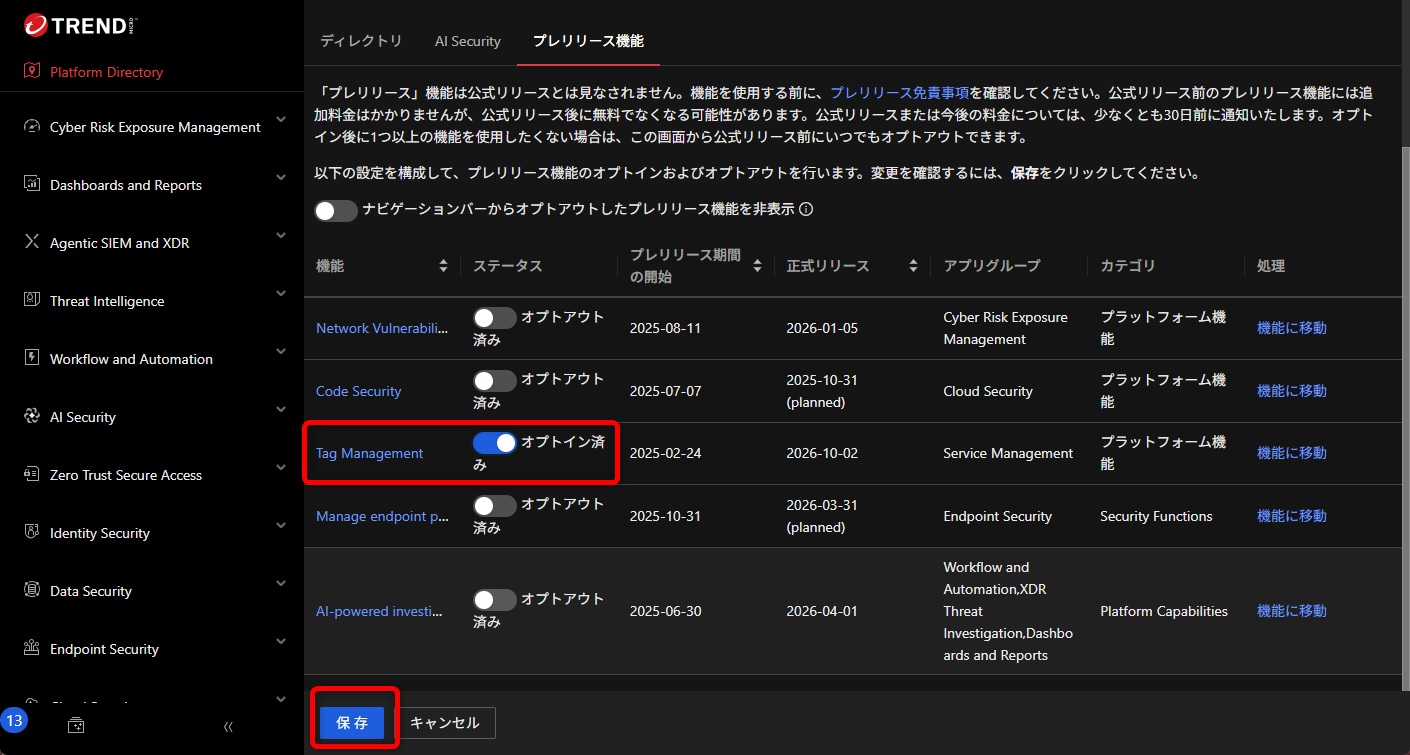Click the AI Security sidebar icon
1410x755 pixels.
click(29, 417)
